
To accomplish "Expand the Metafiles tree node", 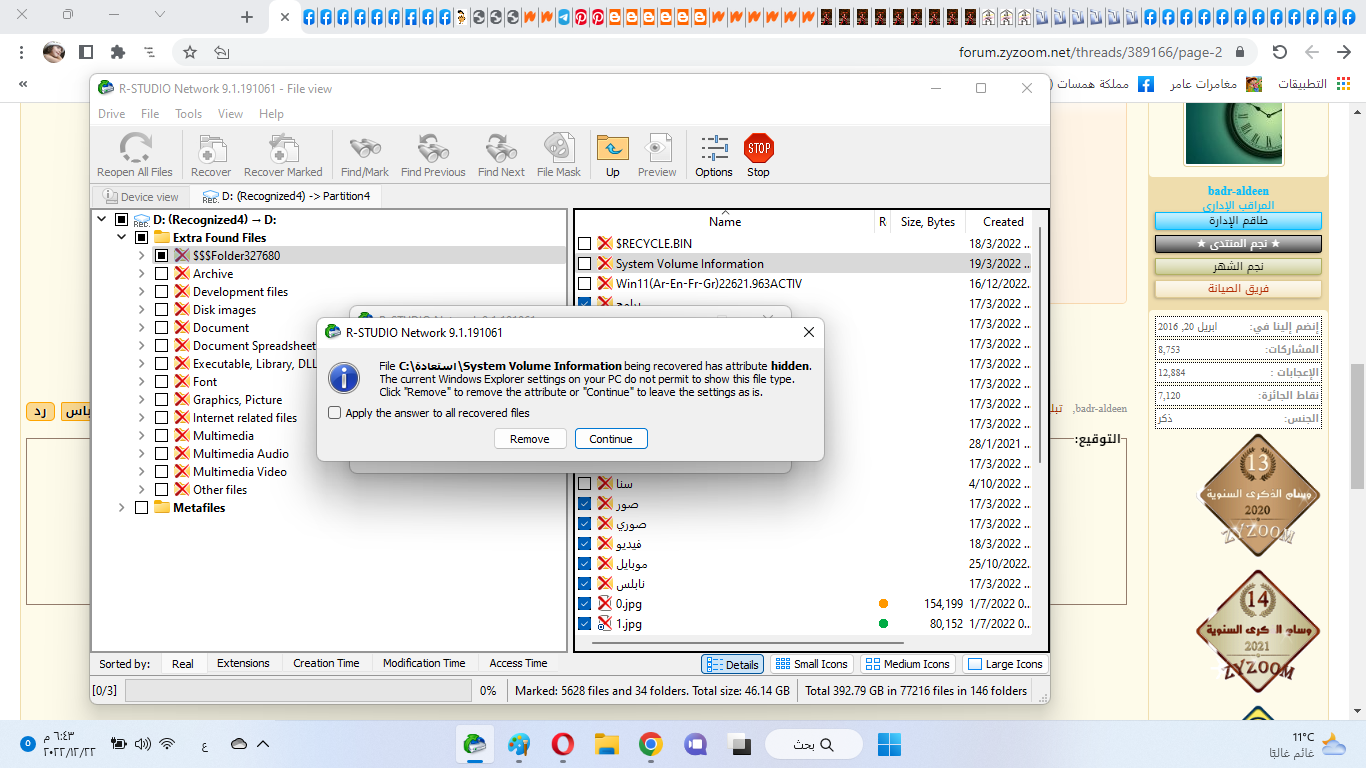I will click(x=122, y=507).
